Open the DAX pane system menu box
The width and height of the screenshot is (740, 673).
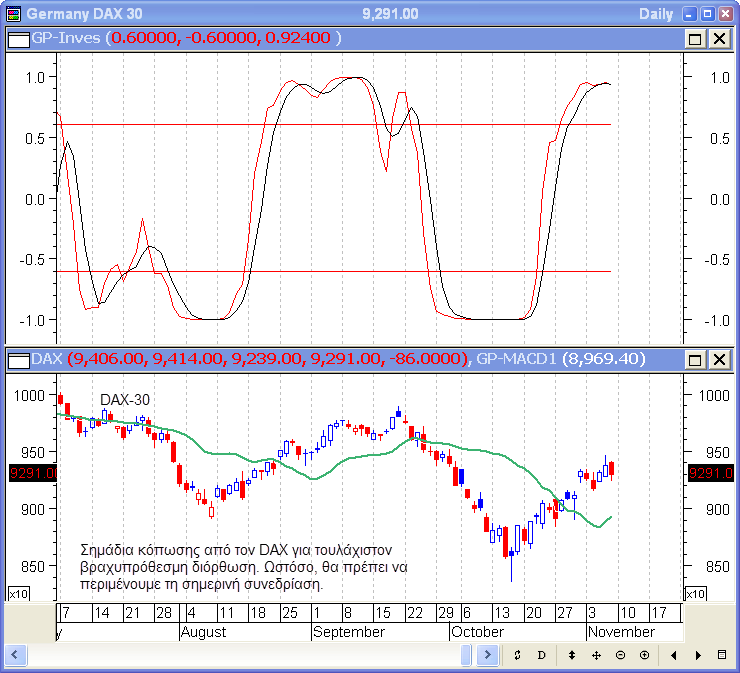(x=18, y=358)
